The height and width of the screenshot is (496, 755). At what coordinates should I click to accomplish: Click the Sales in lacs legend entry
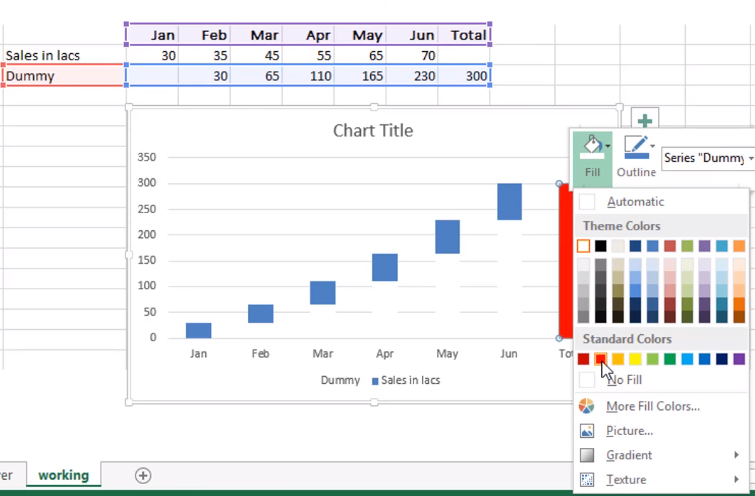[406, 380]
